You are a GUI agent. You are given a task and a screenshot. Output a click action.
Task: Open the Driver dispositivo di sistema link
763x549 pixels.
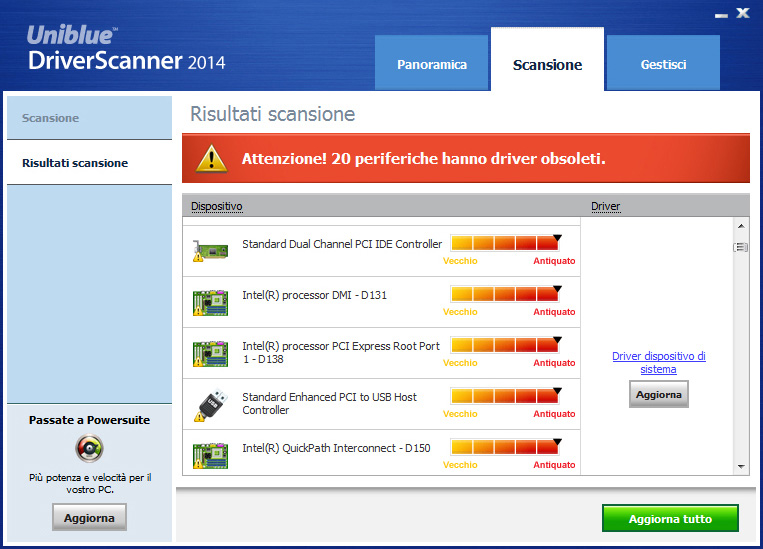pos(658,362)
